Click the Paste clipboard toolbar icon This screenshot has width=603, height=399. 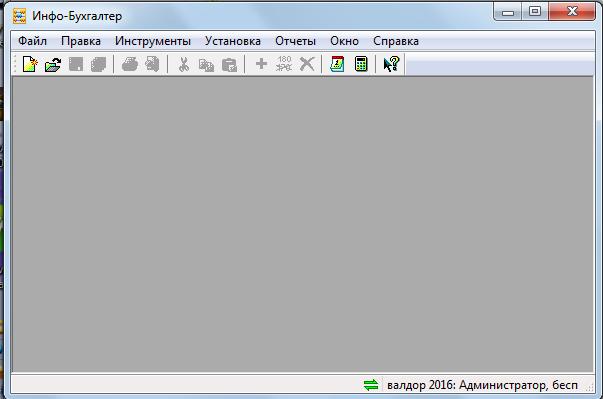pyautogui.click(x=229, y=65)
